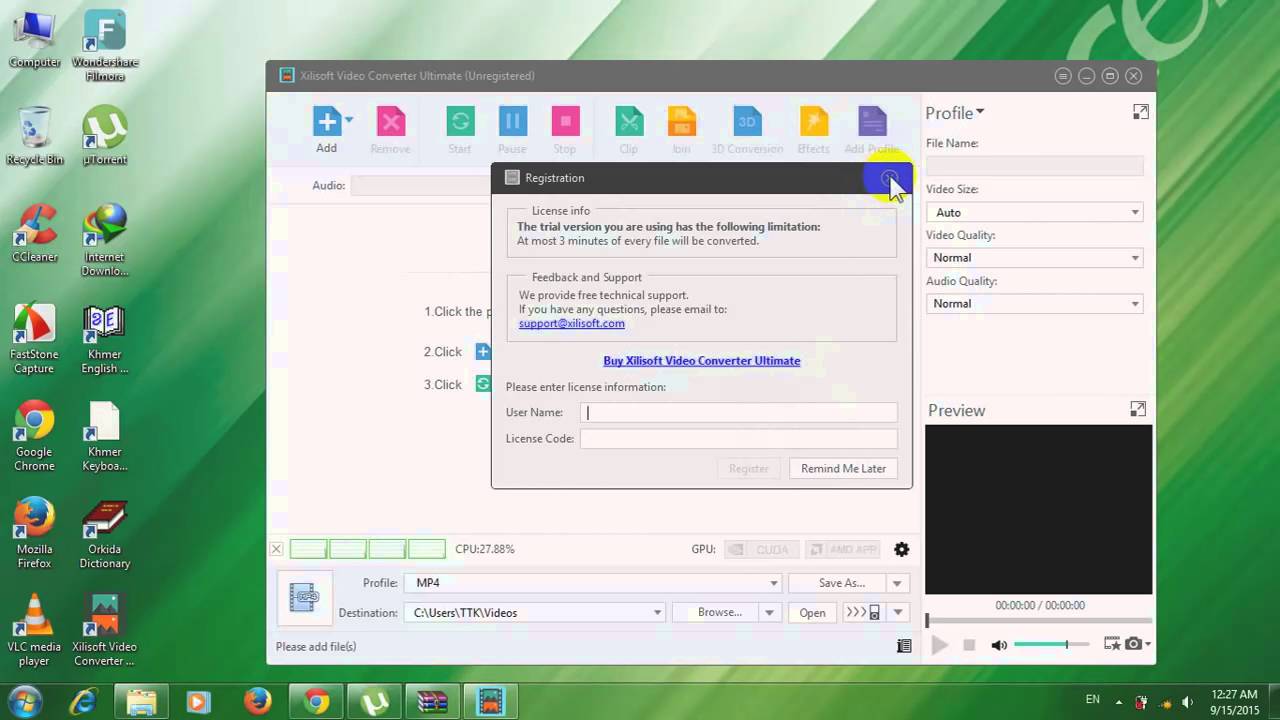Select the Join tool icon
The image size is (1280, 720).
681,122
